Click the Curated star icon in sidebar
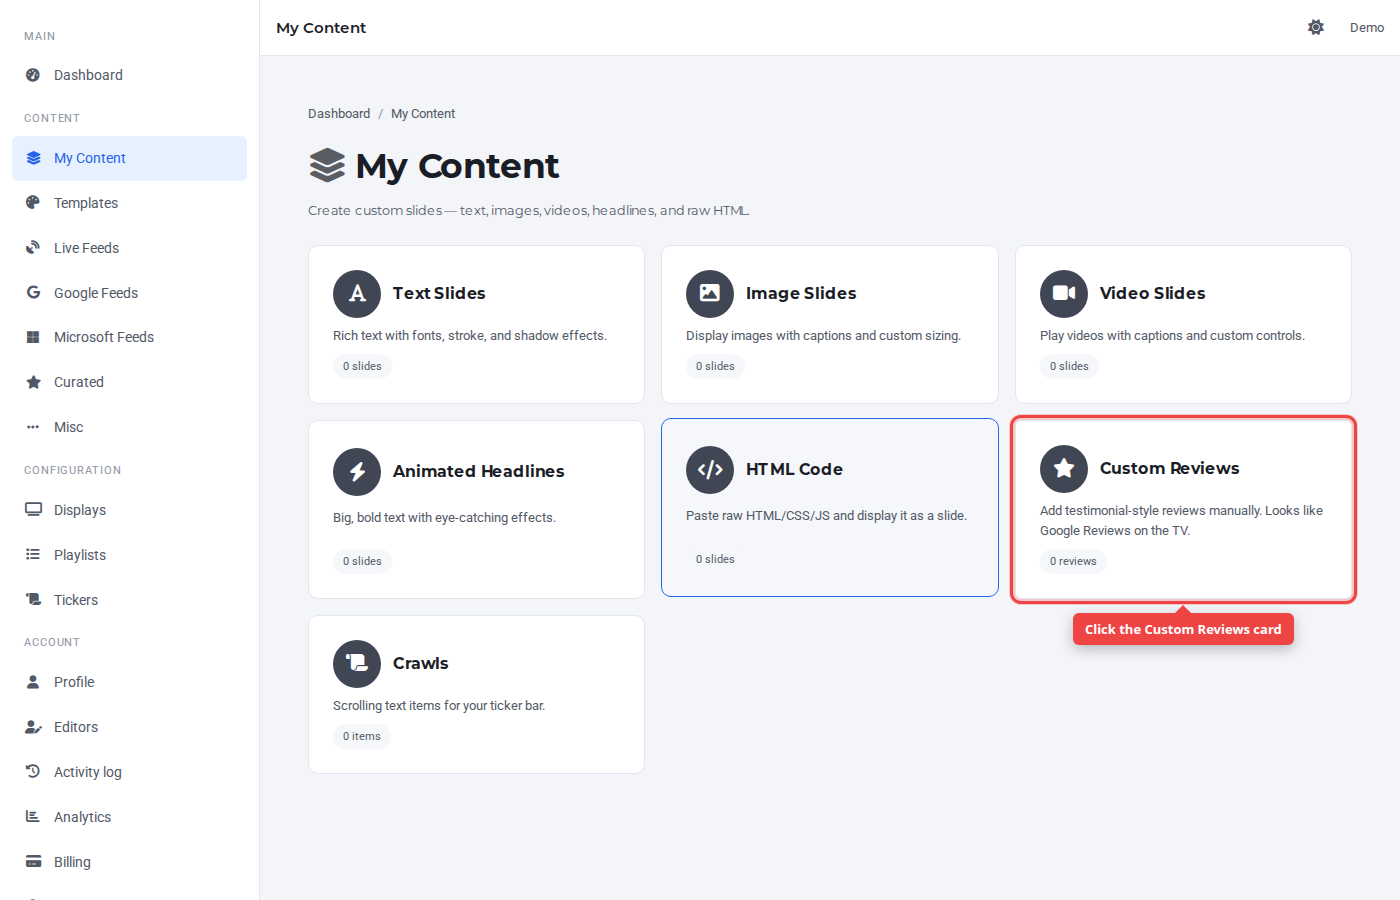Image resolution: width=1400 pixels, height=900 pixels. tap(33, 382)
